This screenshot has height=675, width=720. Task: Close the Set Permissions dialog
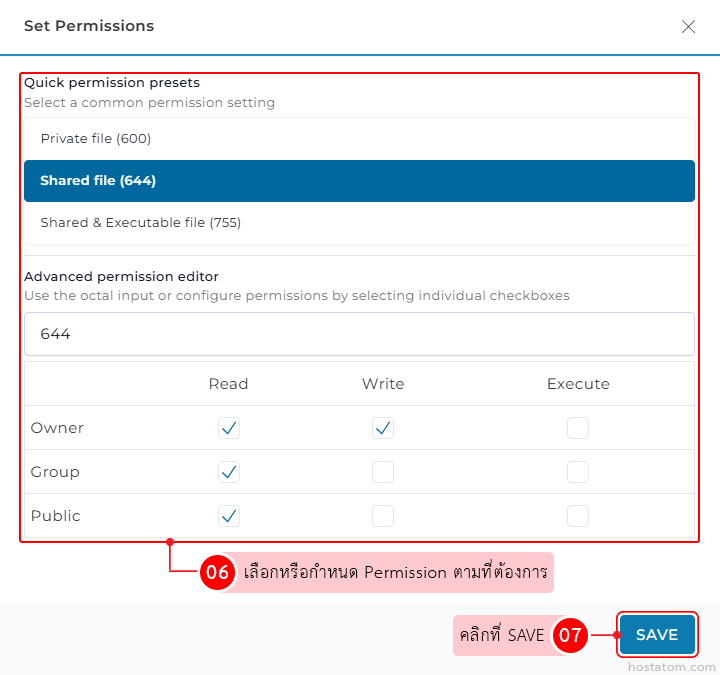point(688,27)
